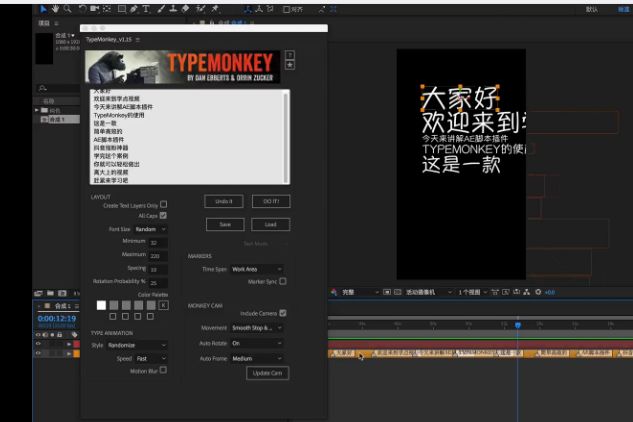Select the Pan Behind anchor point tool
The image size is (633, 422).
point(107,8)
